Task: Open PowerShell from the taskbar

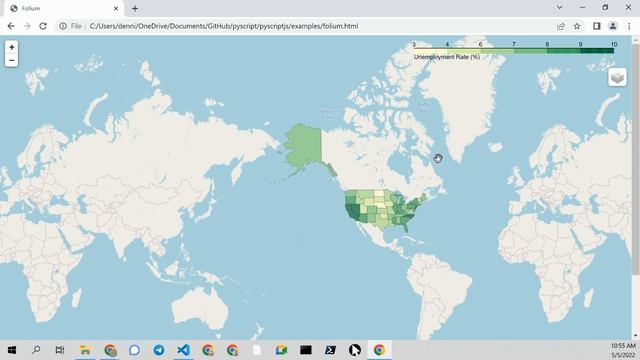Action: pyautogui.click(x=330, y=350)
